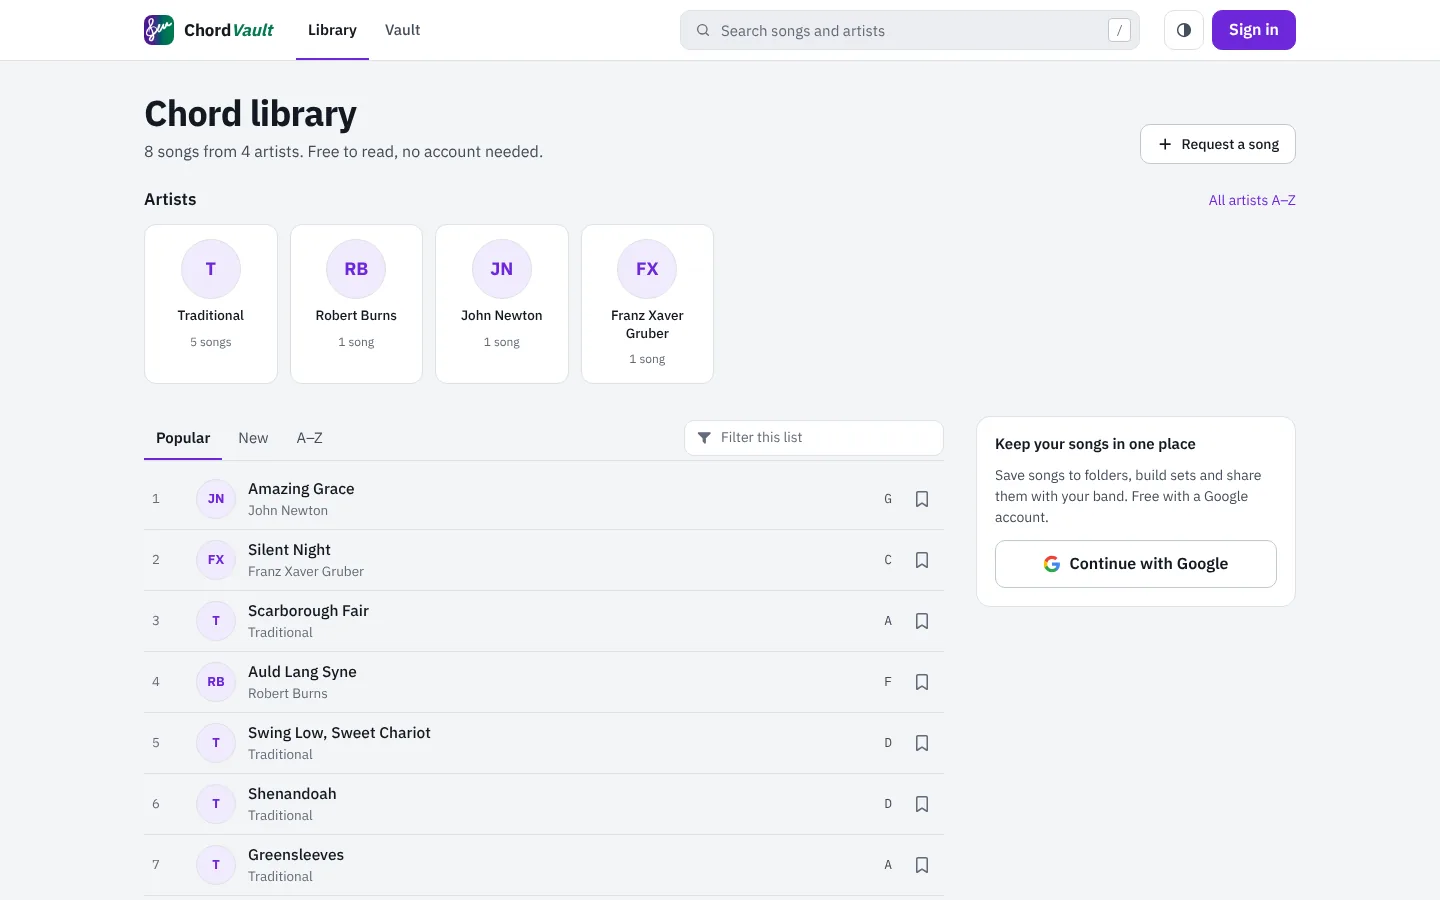This screenshot has height=900, width=1440.
Task: Open the Swing Low, Sweet Chariot title
Action: pyautogui.click(x=339, y=733)
